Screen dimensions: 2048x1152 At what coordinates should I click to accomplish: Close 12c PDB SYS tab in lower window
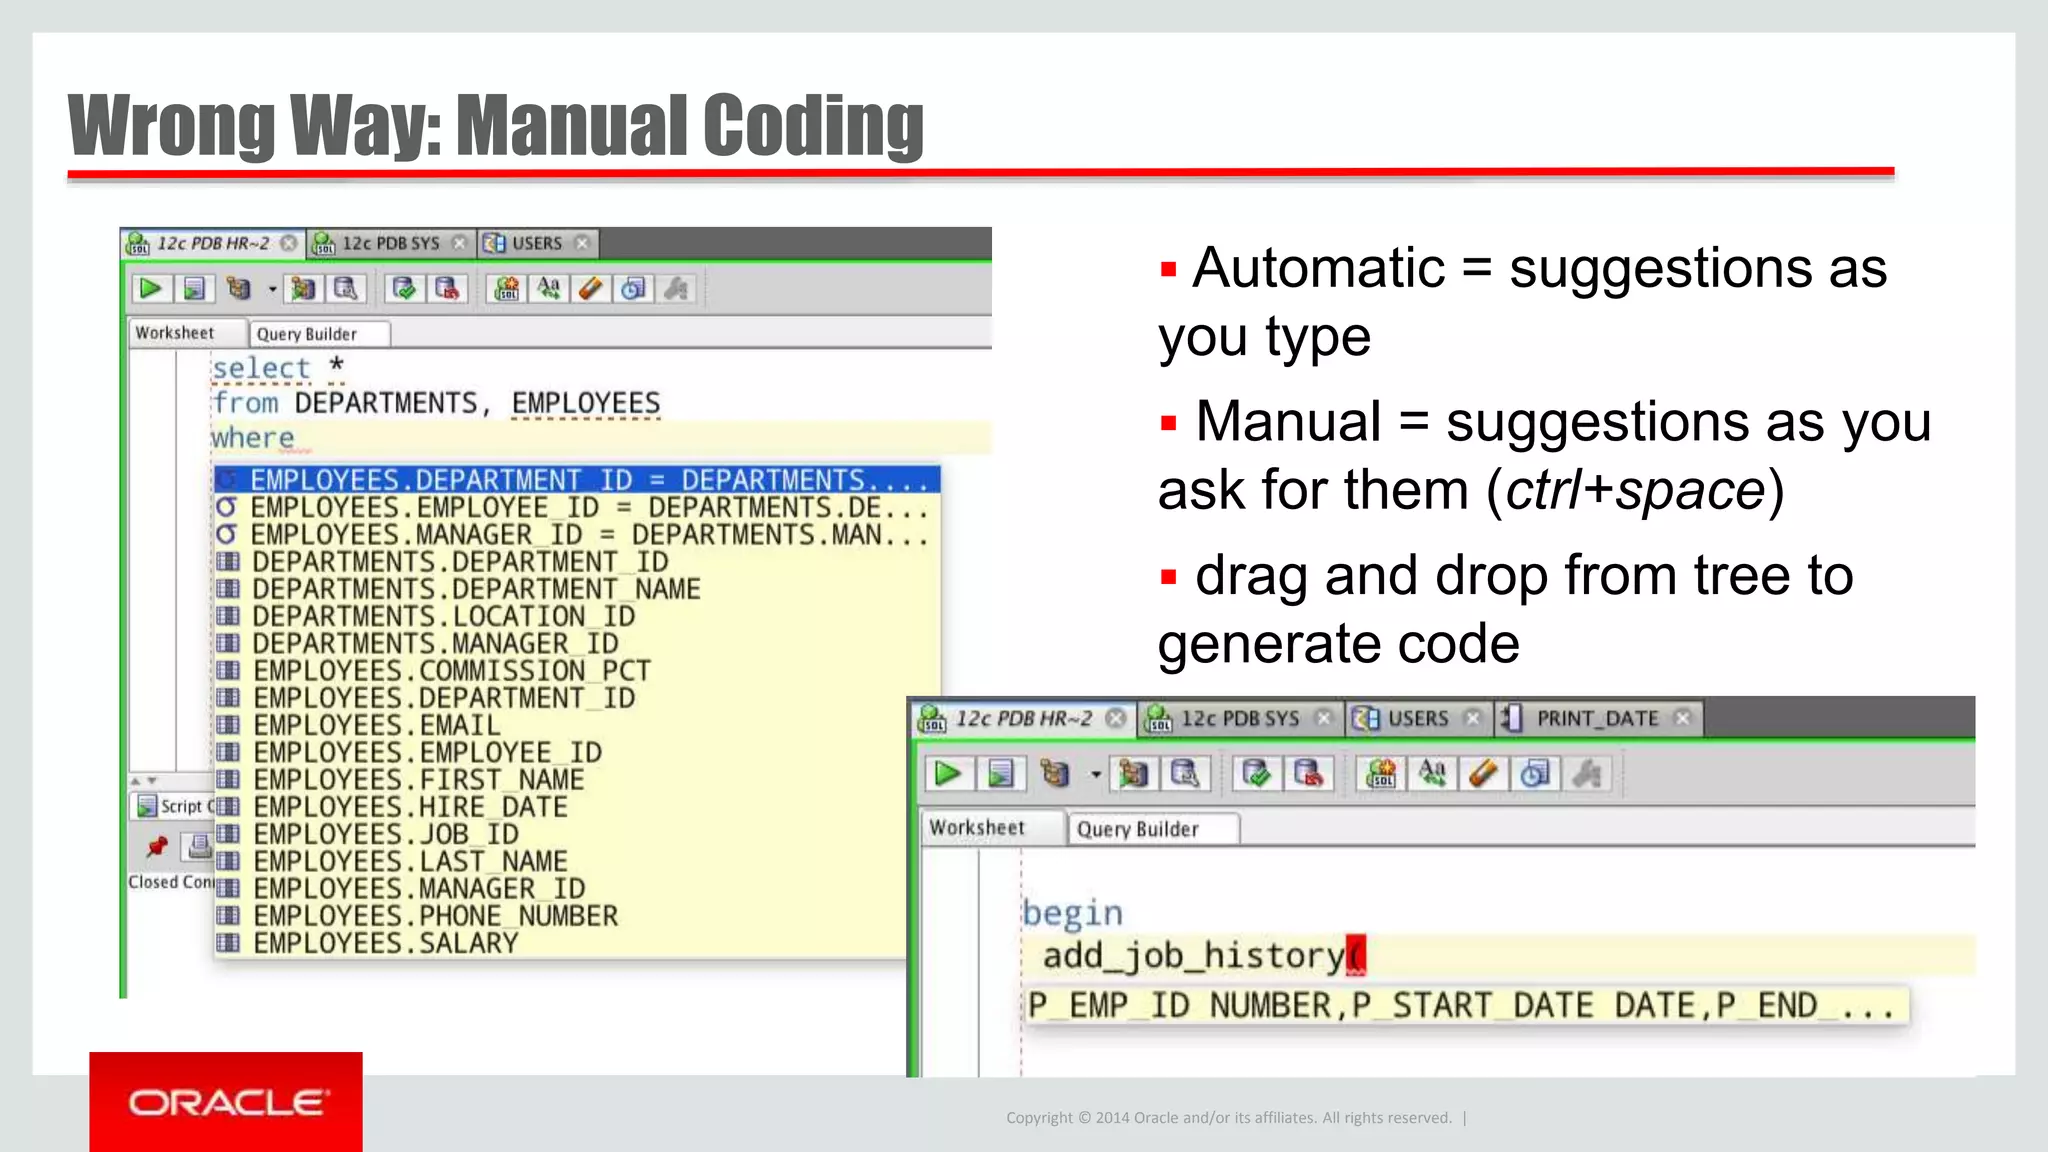pyautogui.click(x=1324, y=719)
